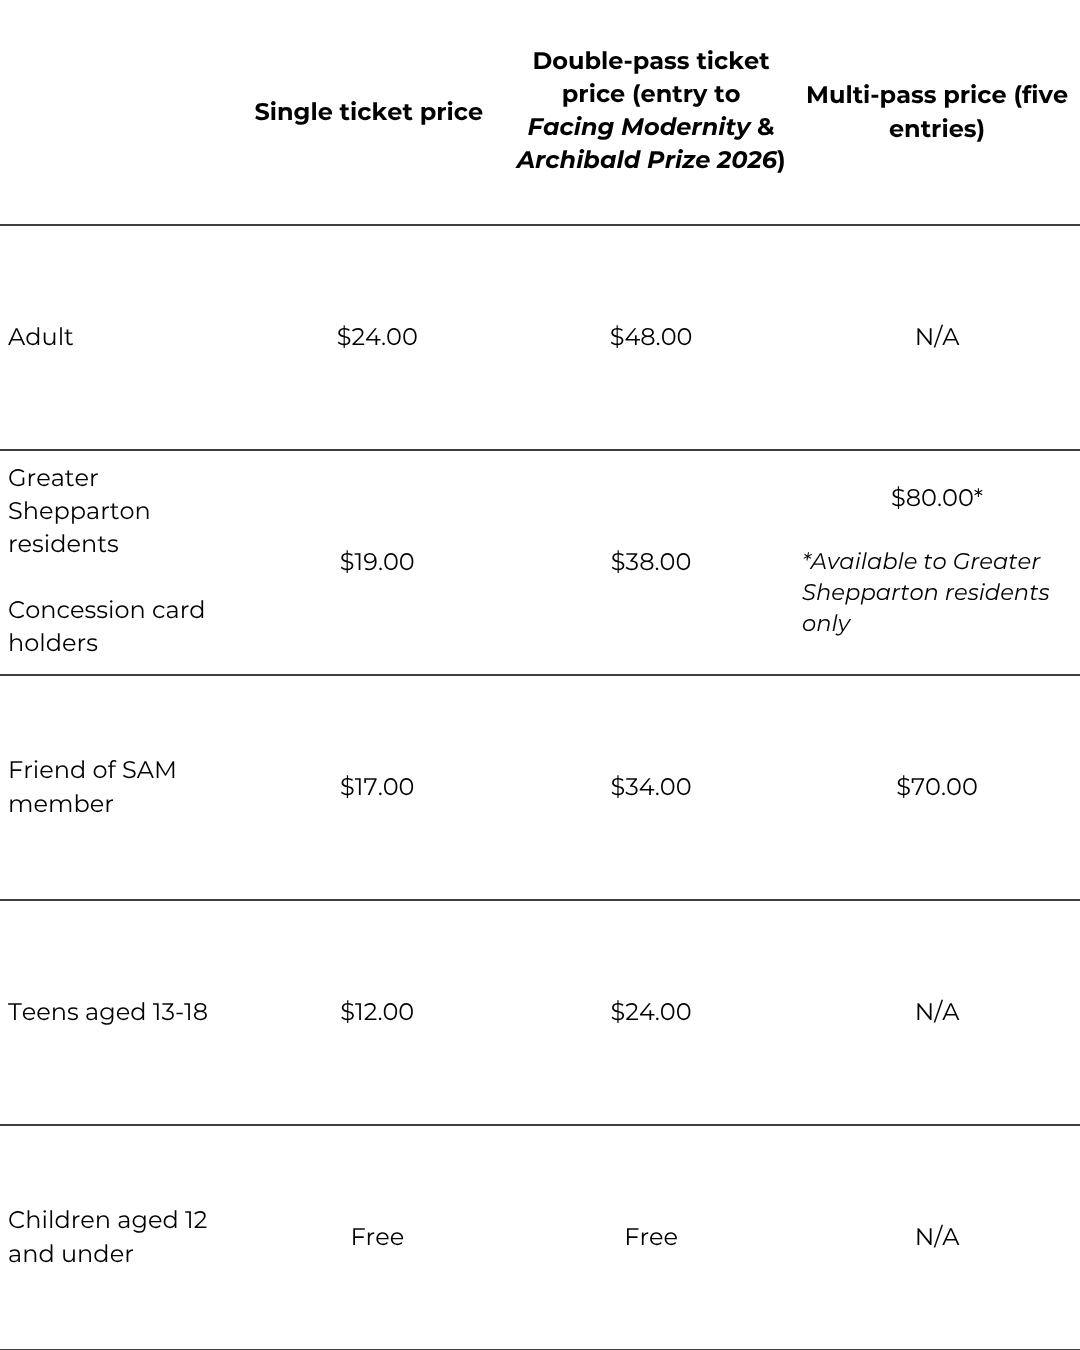This screenshot has width=1080, height=1350.
Task: Click the Adult single ticket price $24.00
Action: 377,337
